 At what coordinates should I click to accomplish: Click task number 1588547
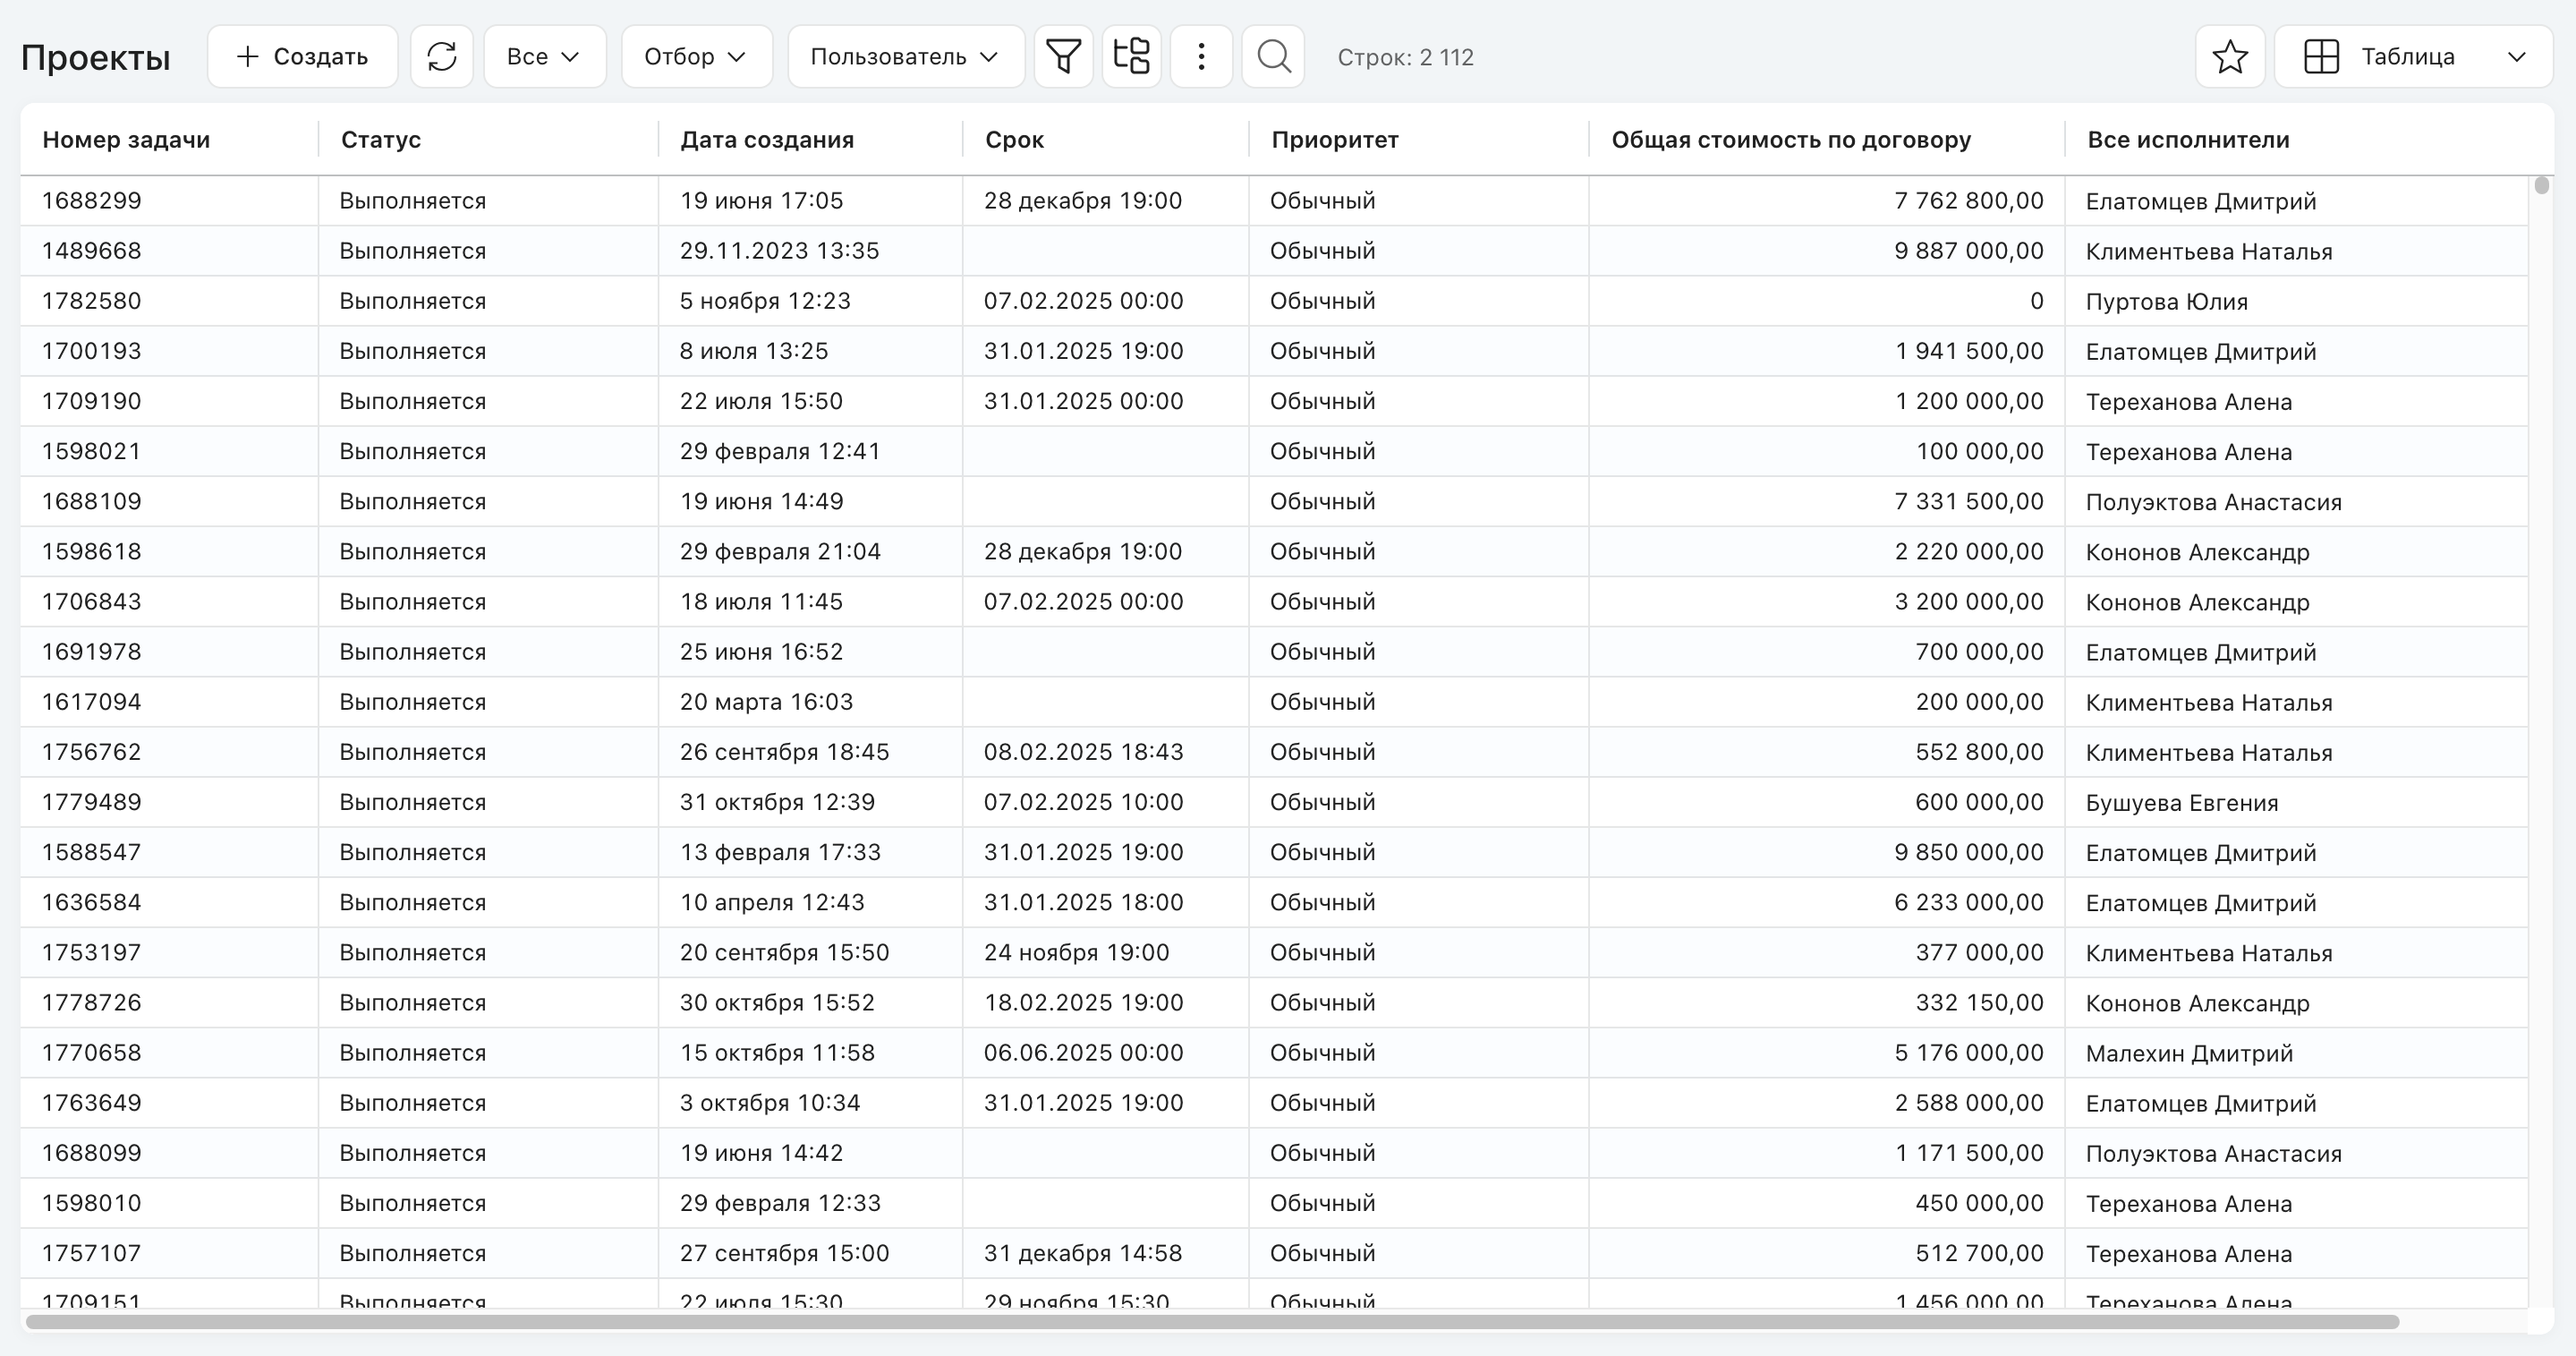92,852
